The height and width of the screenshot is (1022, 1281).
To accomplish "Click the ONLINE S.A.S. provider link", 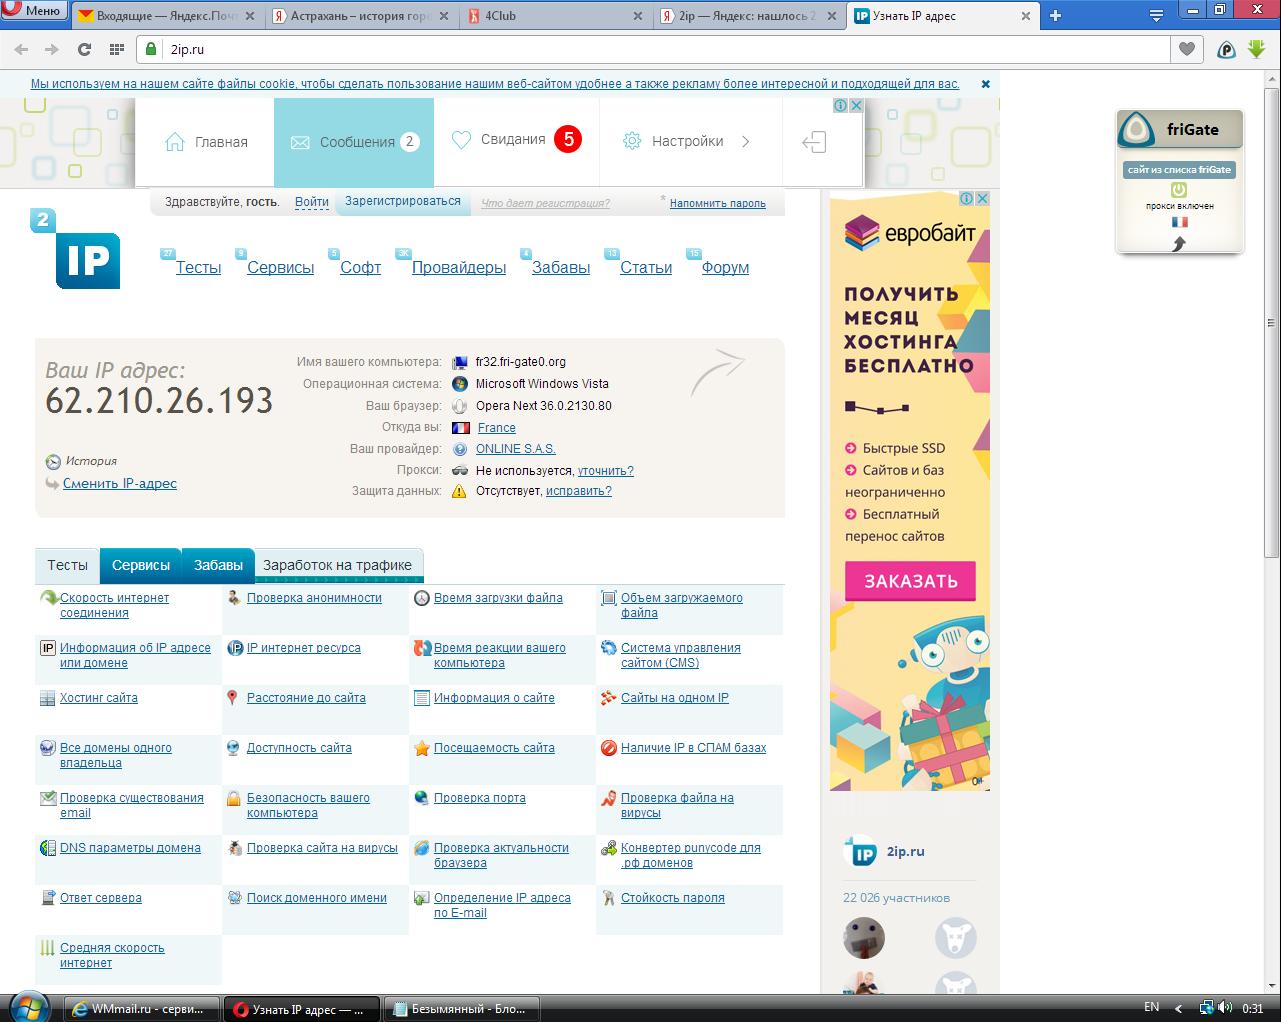I will point(516,449).
